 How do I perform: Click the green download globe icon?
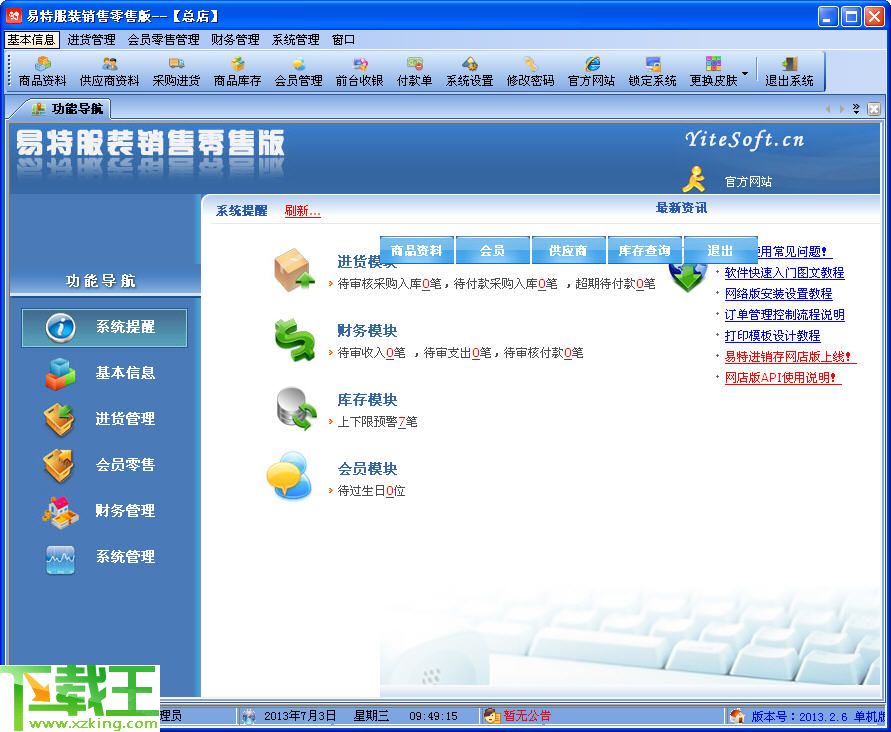pos(688,277)
